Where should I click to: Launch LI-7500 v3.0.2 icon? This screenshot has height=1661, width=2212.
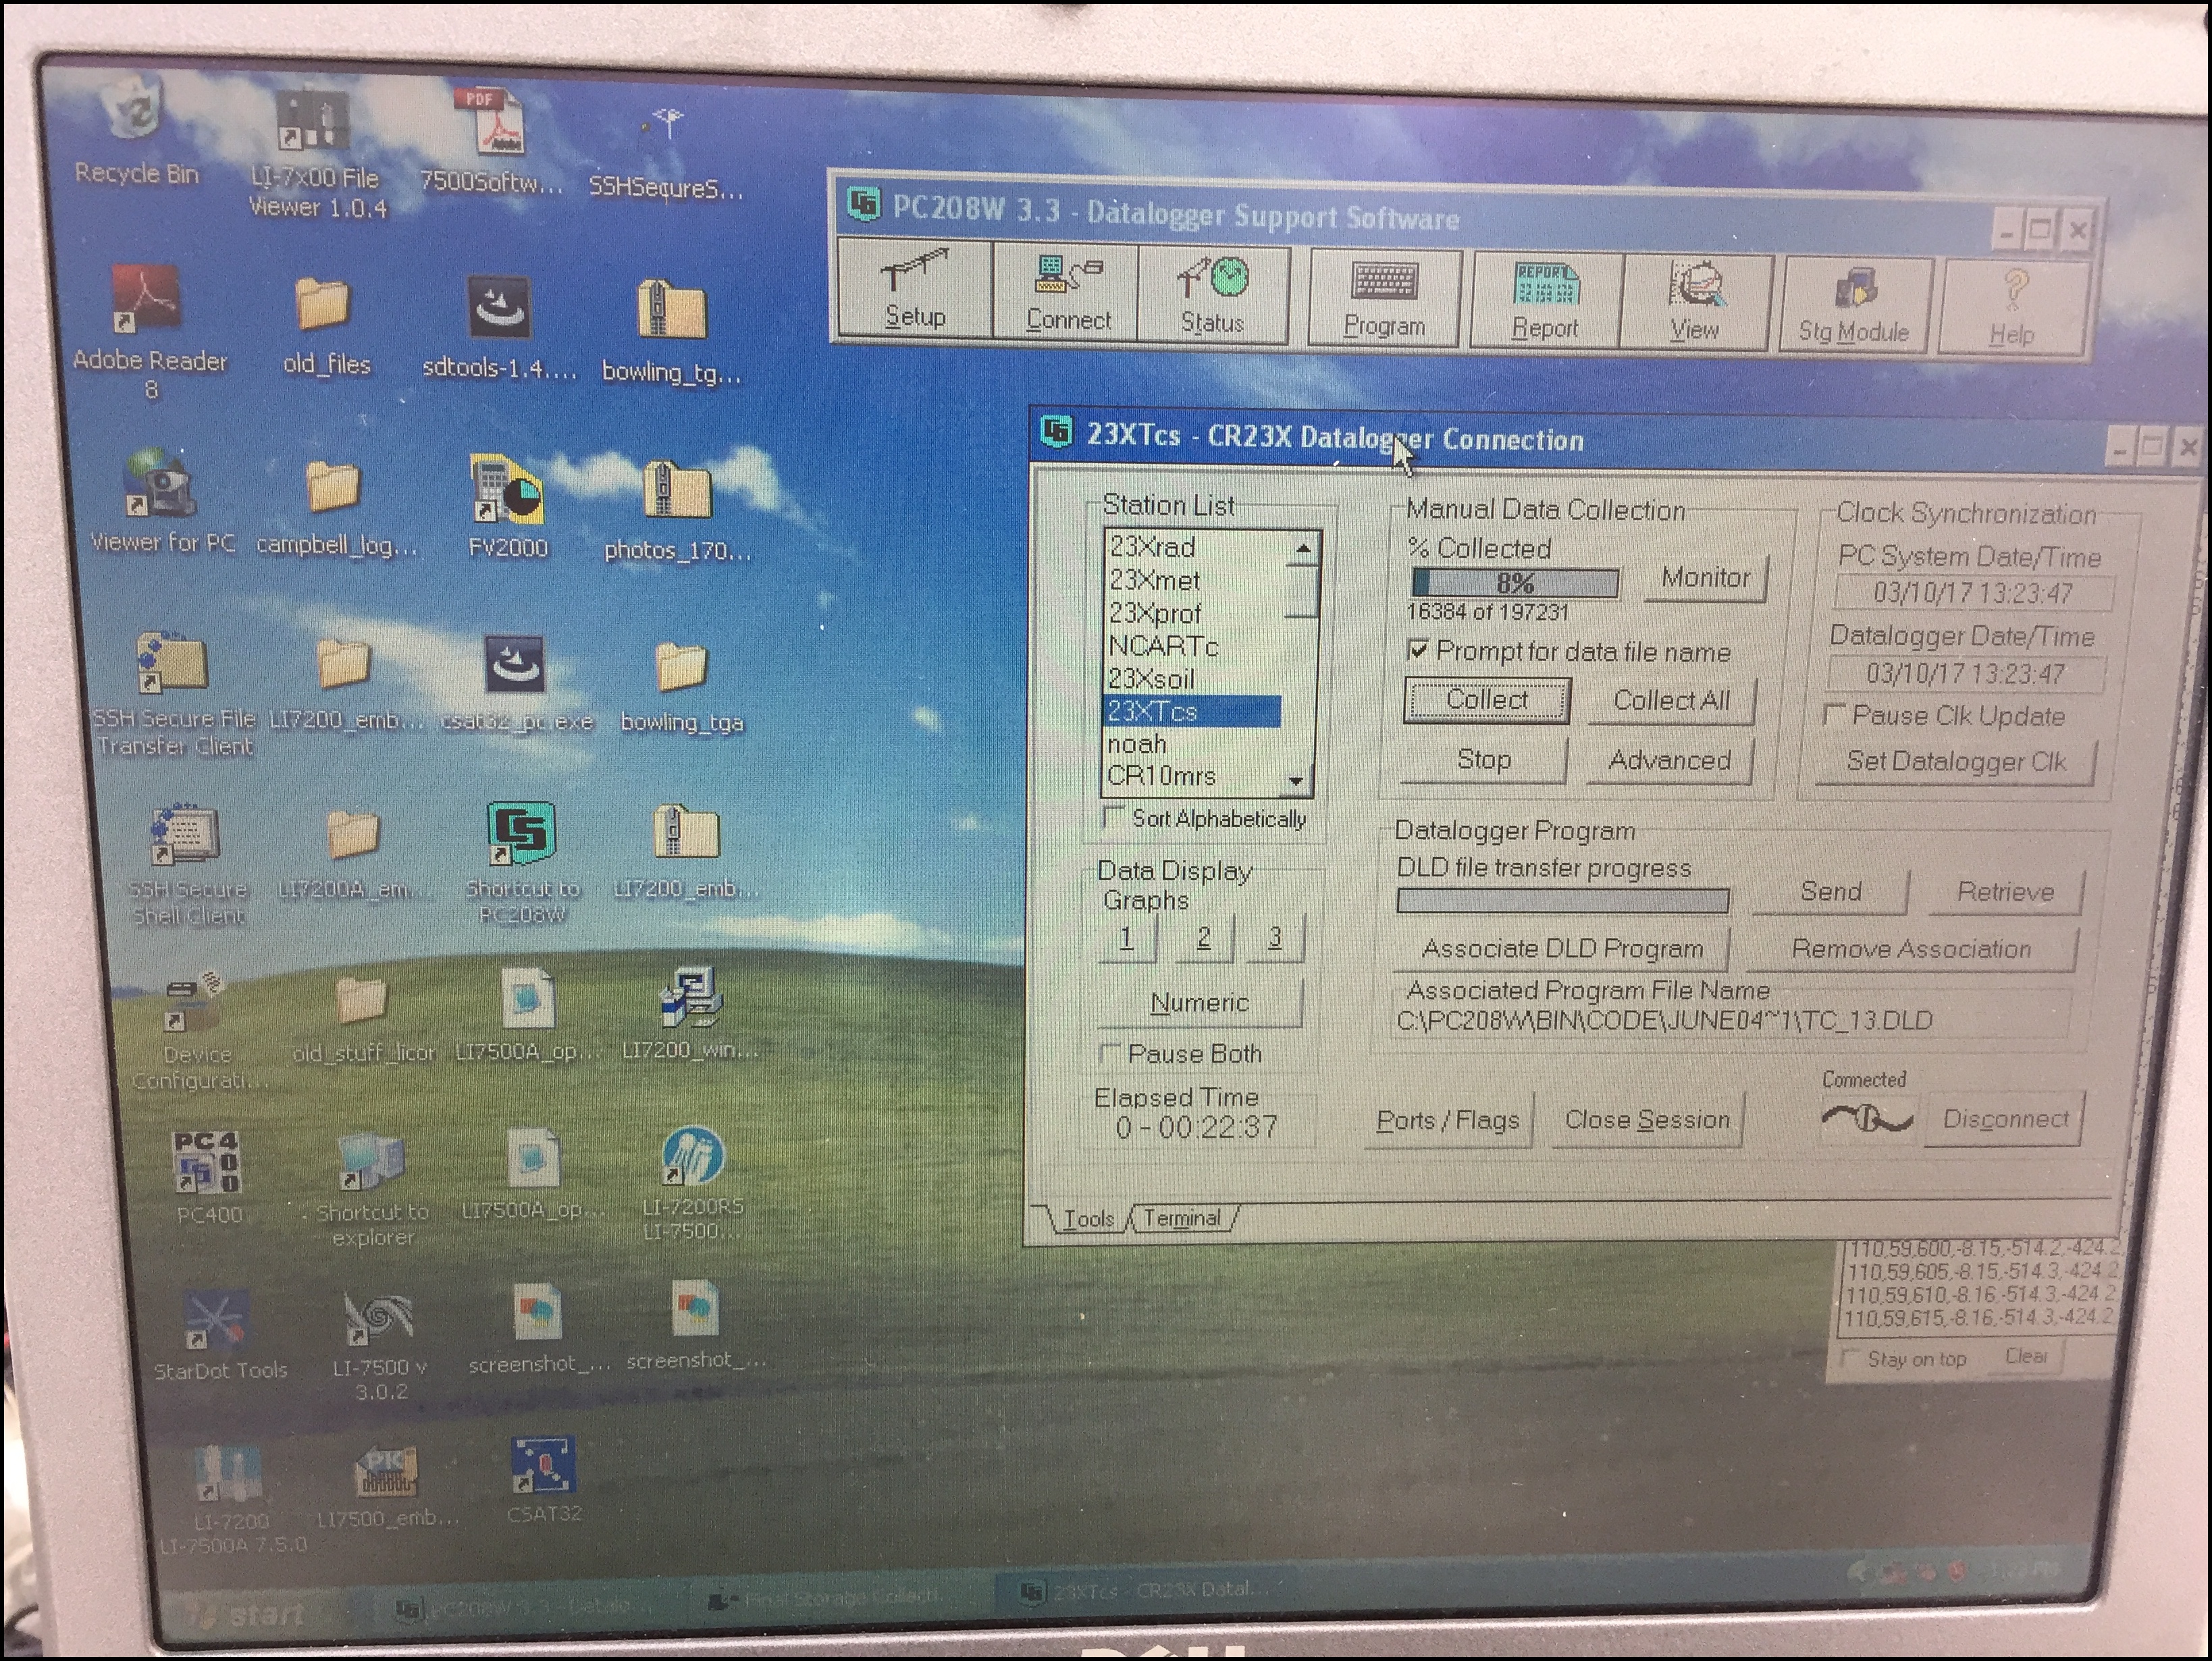pos(380,1345)
